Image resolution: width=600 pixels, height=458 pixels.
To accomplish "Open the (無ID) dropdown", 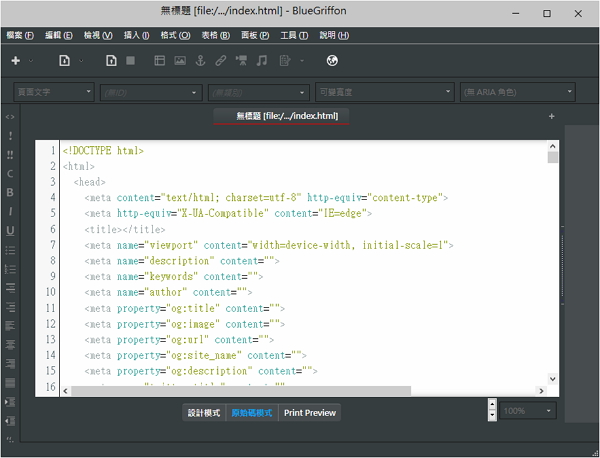I will click(x=151, y=93).
